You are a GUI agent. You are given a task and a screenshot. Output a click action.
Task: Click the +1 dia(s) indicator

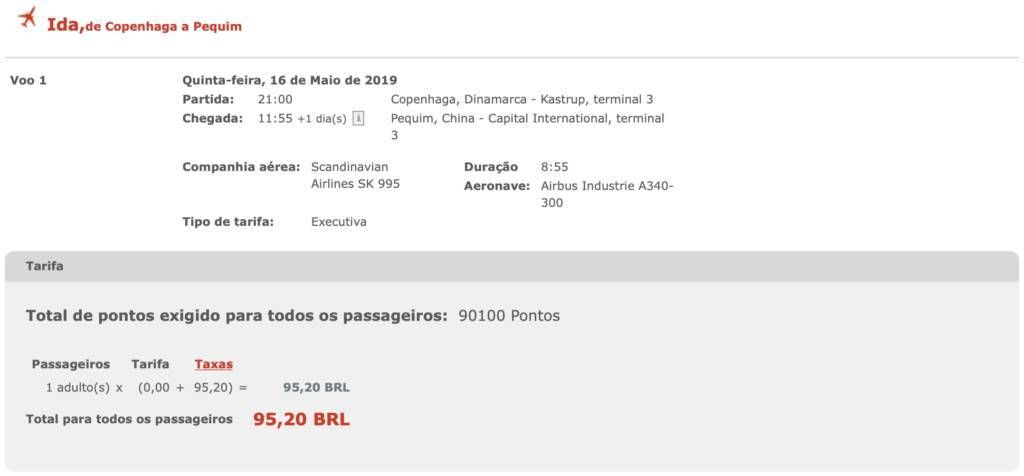(x=321, y=119)
